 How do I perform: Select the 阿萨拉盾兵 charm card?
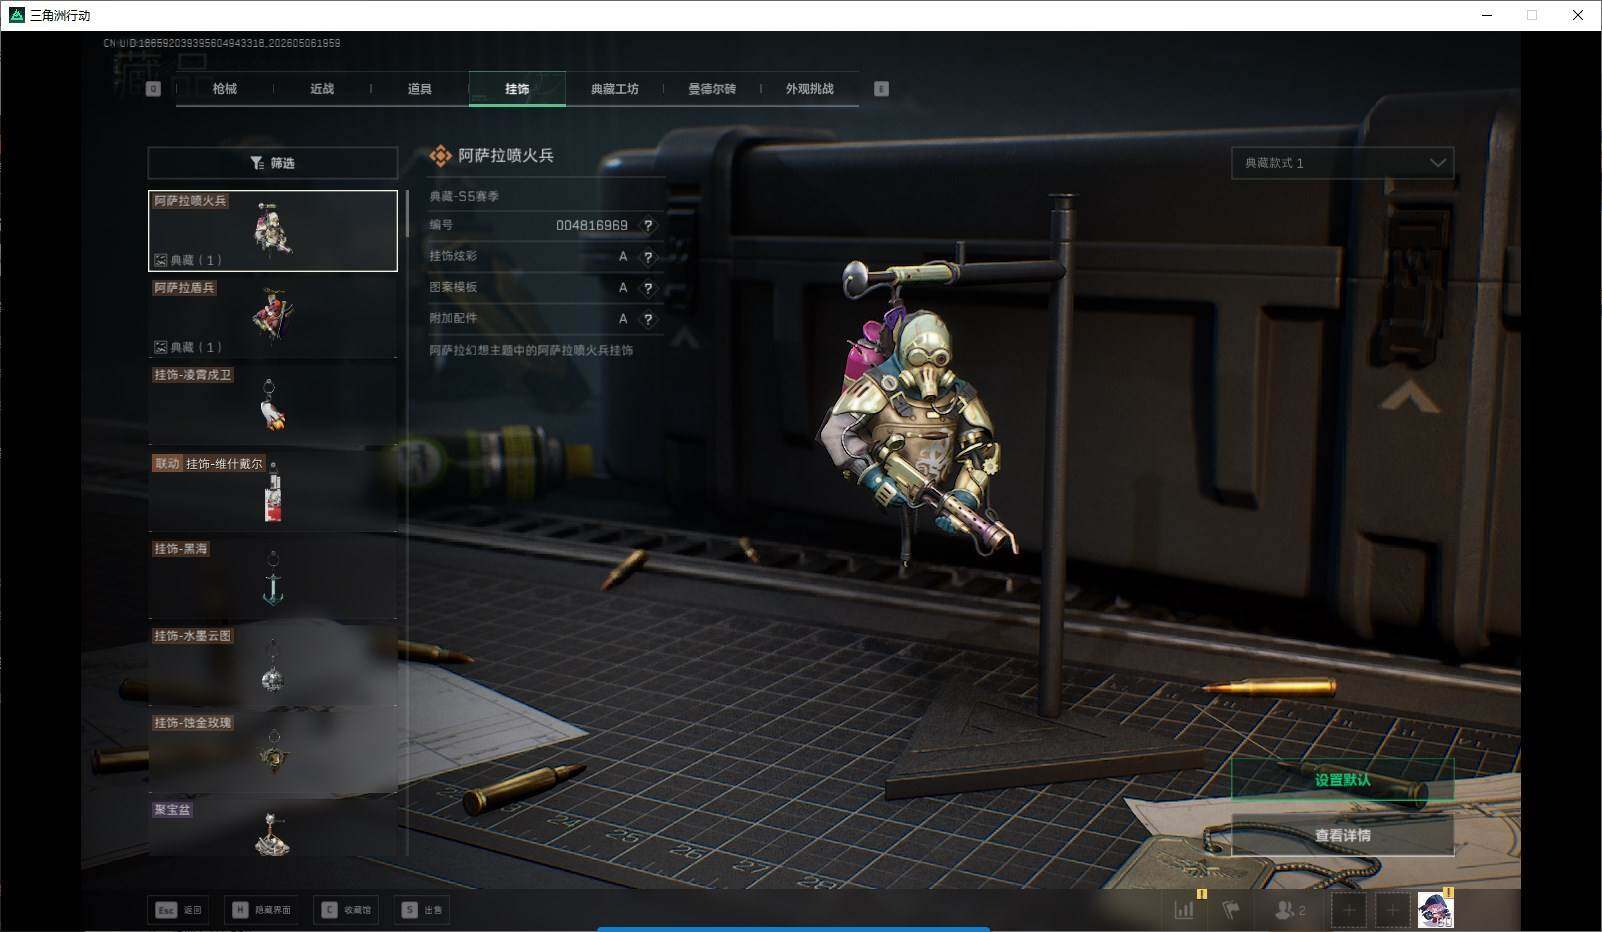point(273,318)
